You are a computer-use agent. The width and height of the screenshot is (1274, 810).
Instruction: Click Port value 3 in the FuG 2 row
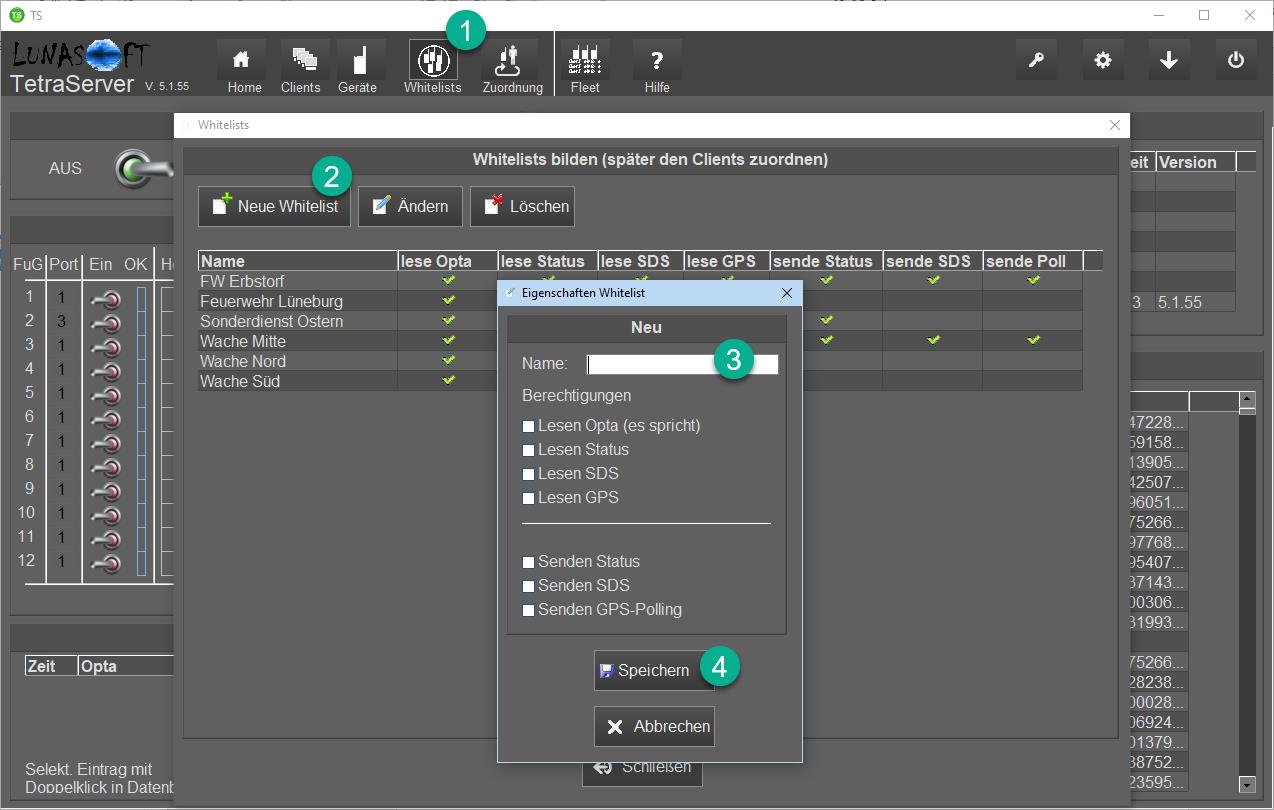pos(62,321)
